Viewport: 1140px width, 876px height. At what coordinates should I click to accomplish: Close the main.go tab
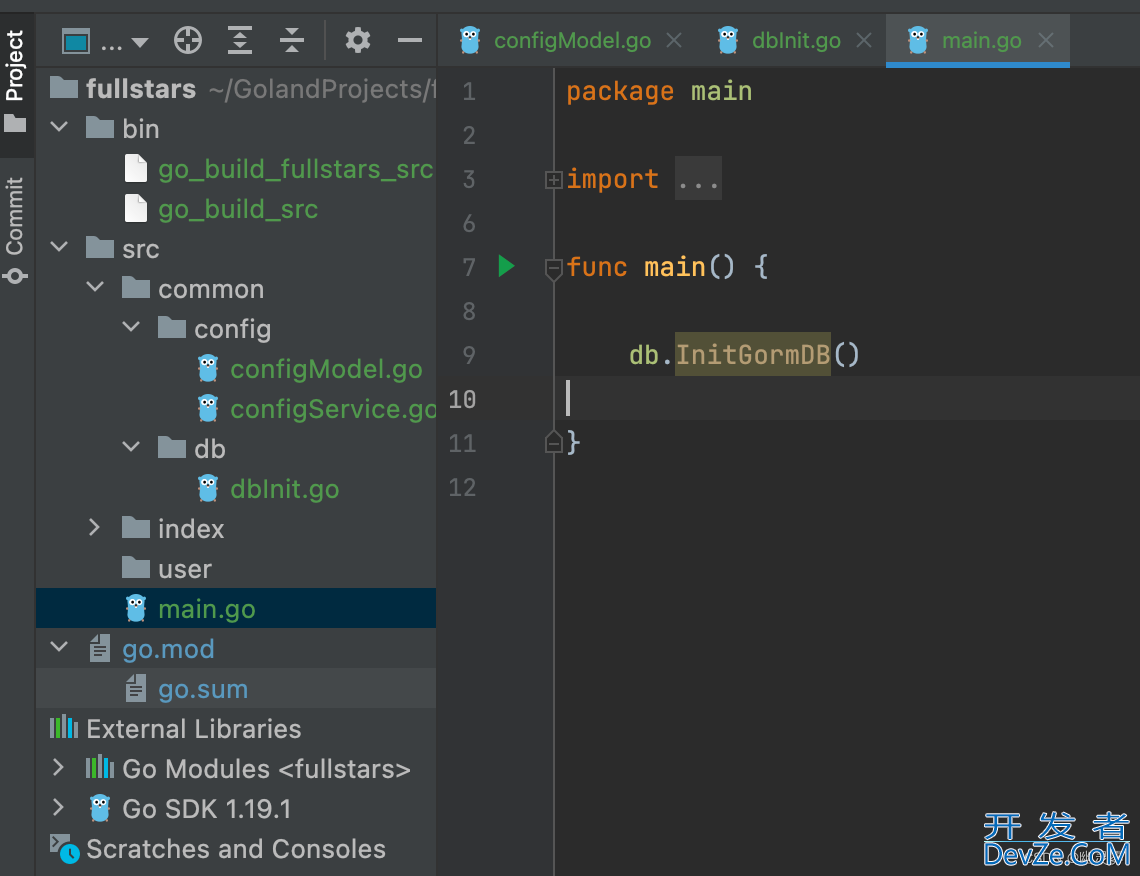click(x=1045, y=41)
